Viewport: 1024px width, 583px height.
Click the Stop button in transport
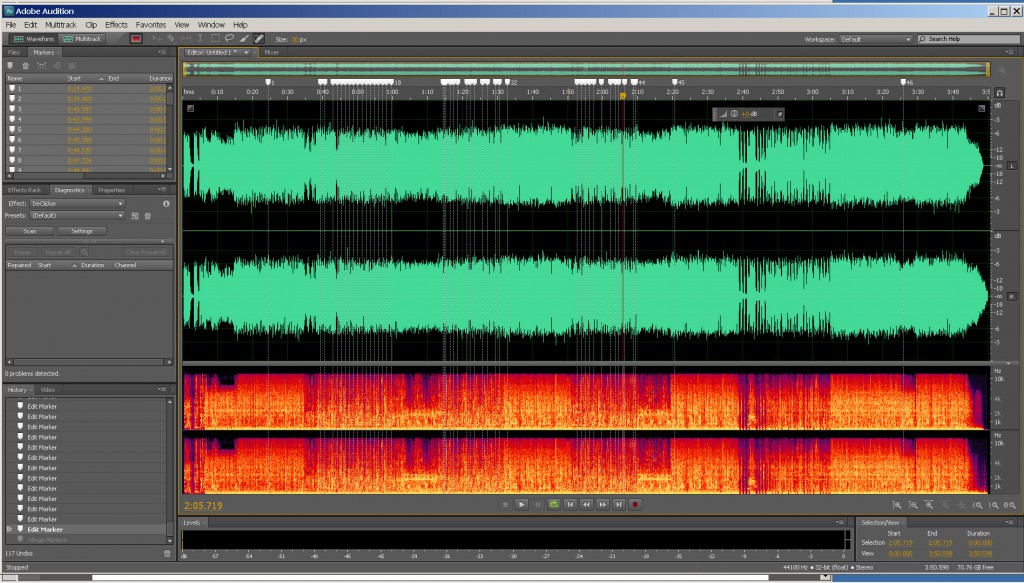[x=505, y=505]
